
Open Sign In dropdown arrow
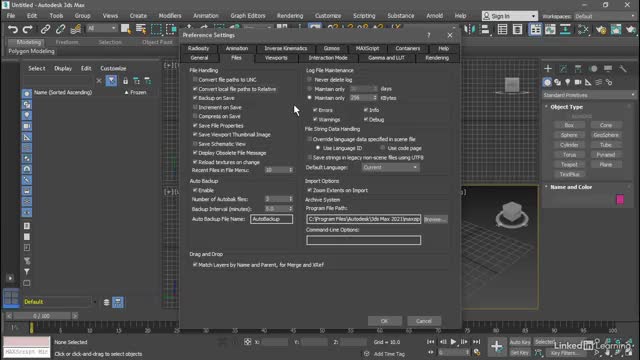coord(533,16)
